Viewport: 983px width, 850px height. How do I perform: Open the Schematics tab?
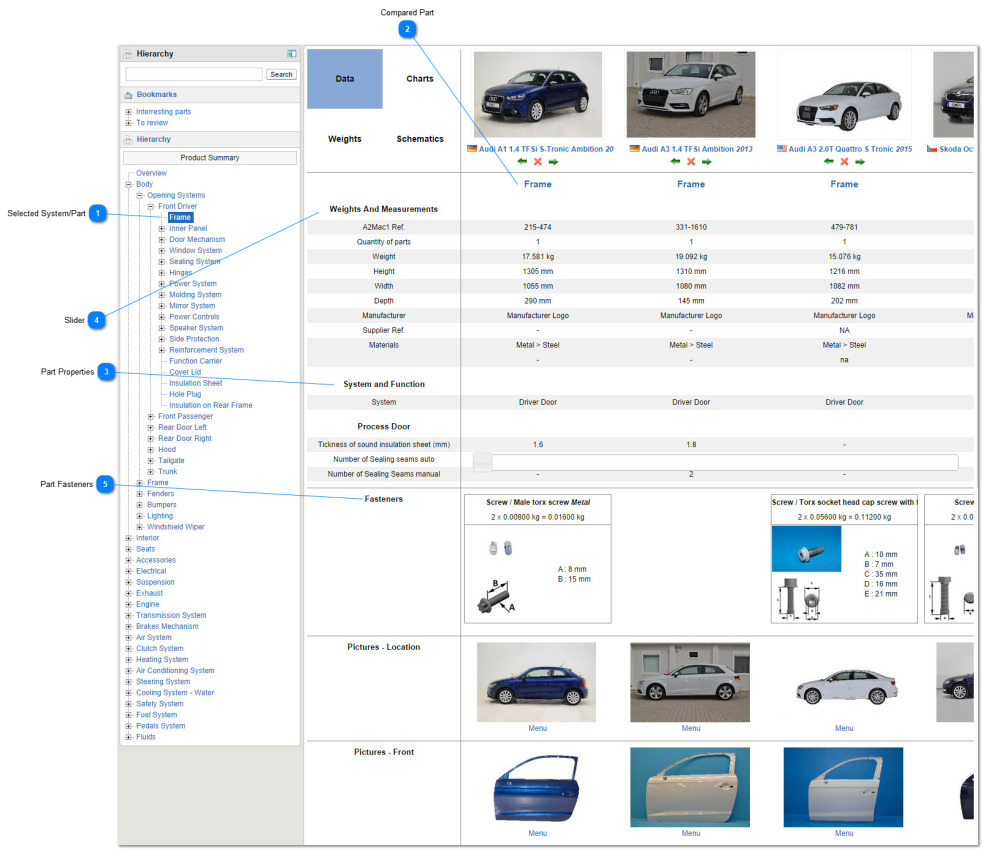tap(420, 139)
